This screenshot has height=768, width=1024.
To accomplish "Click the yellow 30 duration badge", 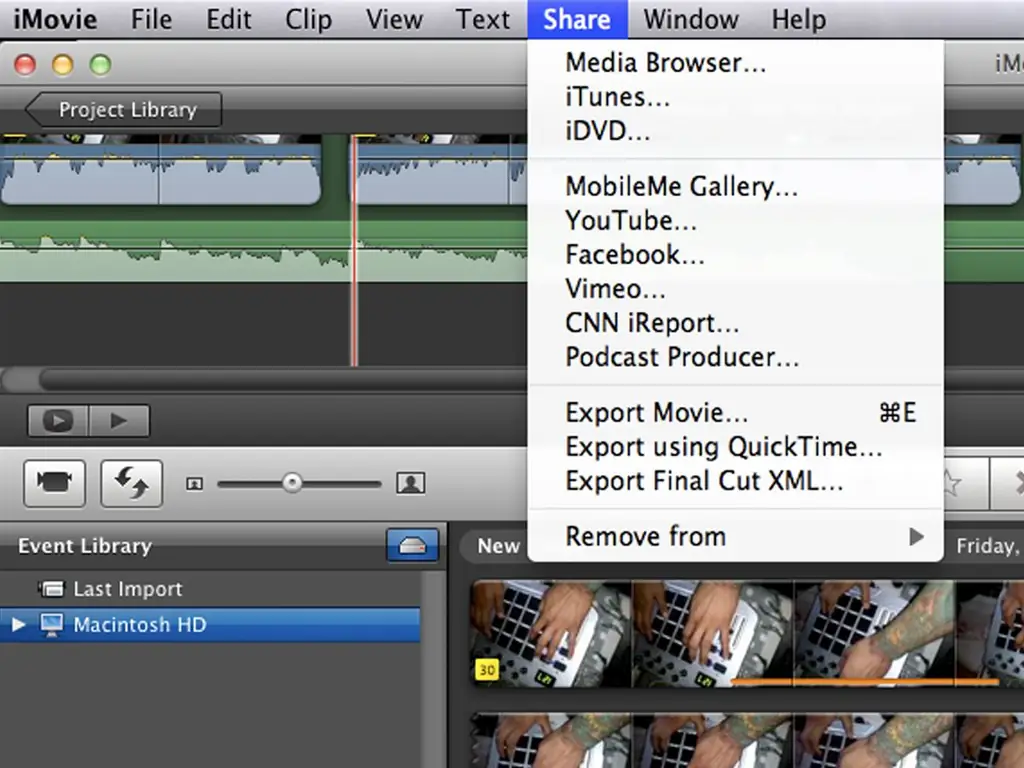I will tap(487, 669).
